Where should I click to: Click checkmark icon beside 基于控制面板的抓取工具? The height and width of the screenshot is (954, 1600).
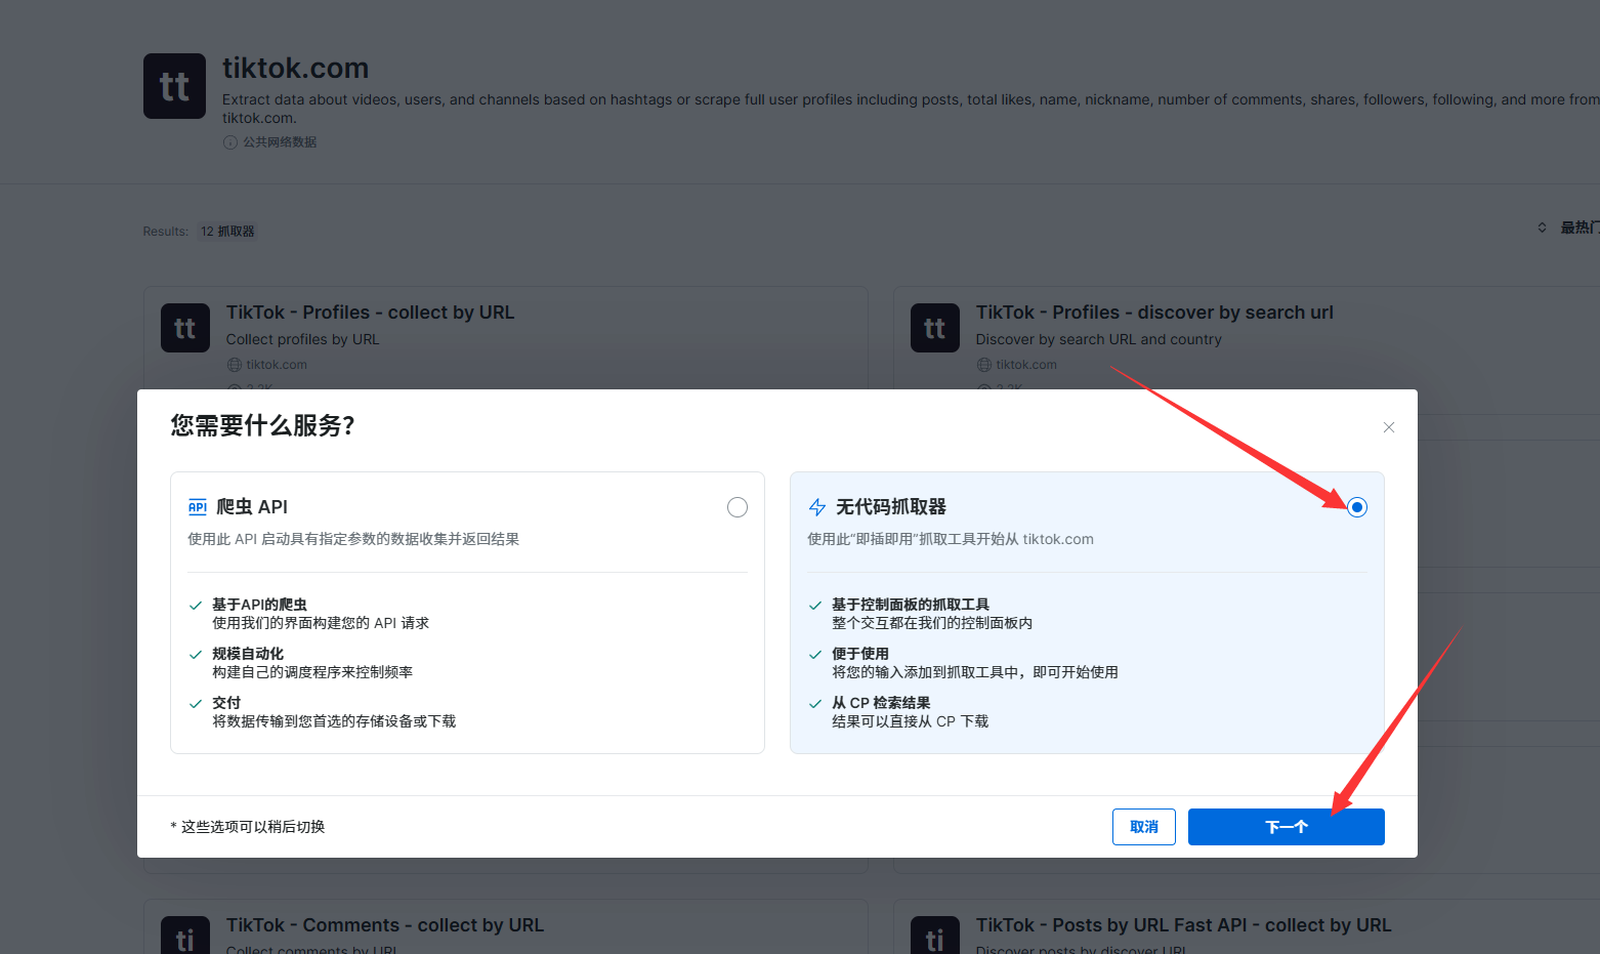coord(816,605)
